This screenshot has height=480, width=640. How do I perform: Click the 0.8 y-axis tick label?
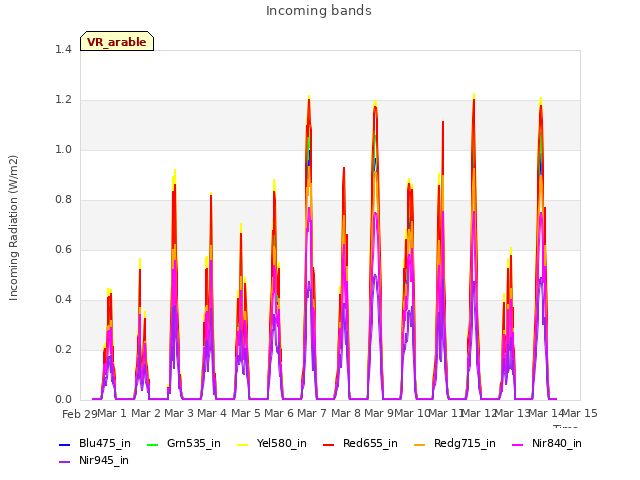point(63,199)
